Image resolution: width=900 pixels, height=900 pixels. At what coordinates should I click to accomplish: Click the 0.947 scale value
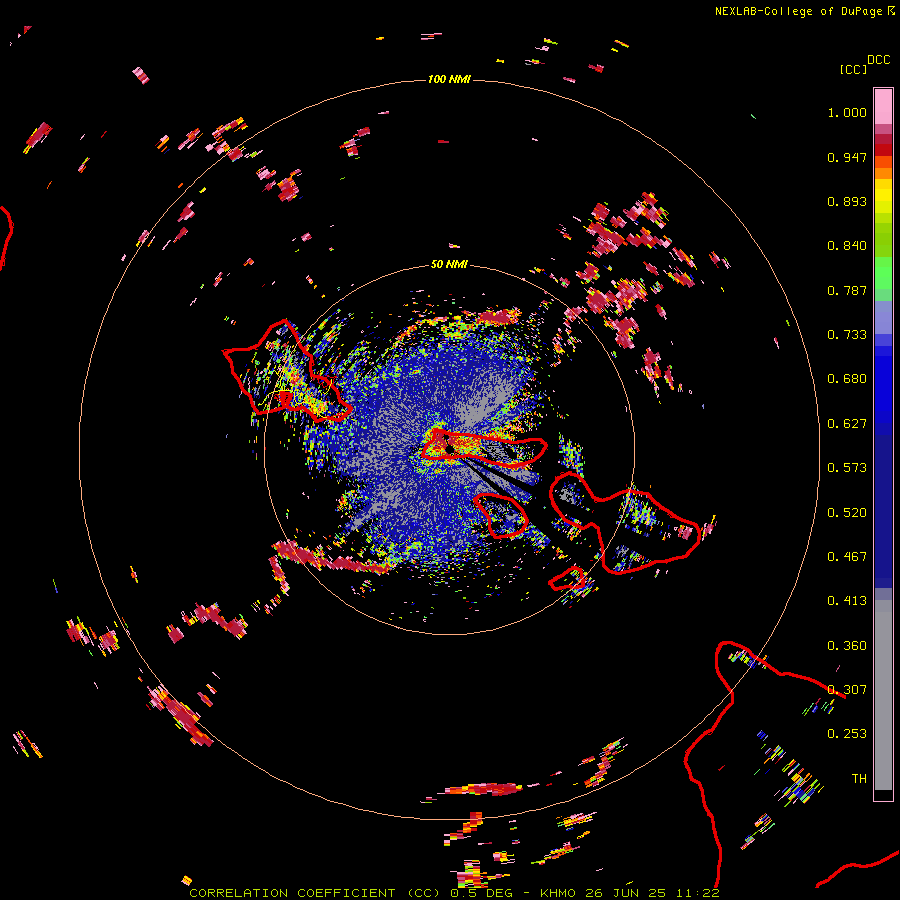pyautogui.click(x=847, y=157)
